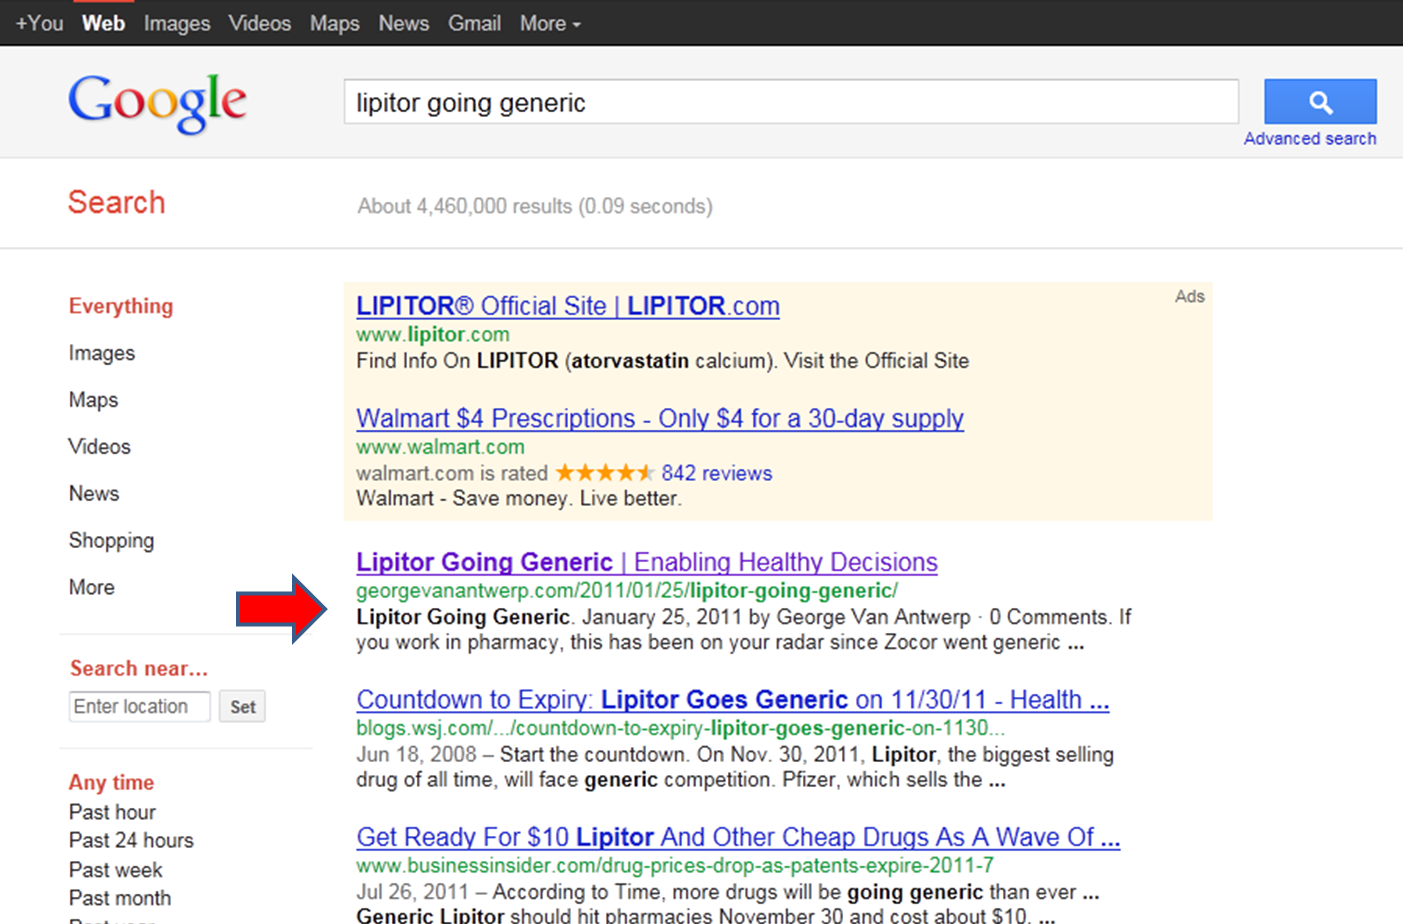Open the Countdown to Expiry WSJ result
This screenshot has height=924, width=1403.
point(732,699)
